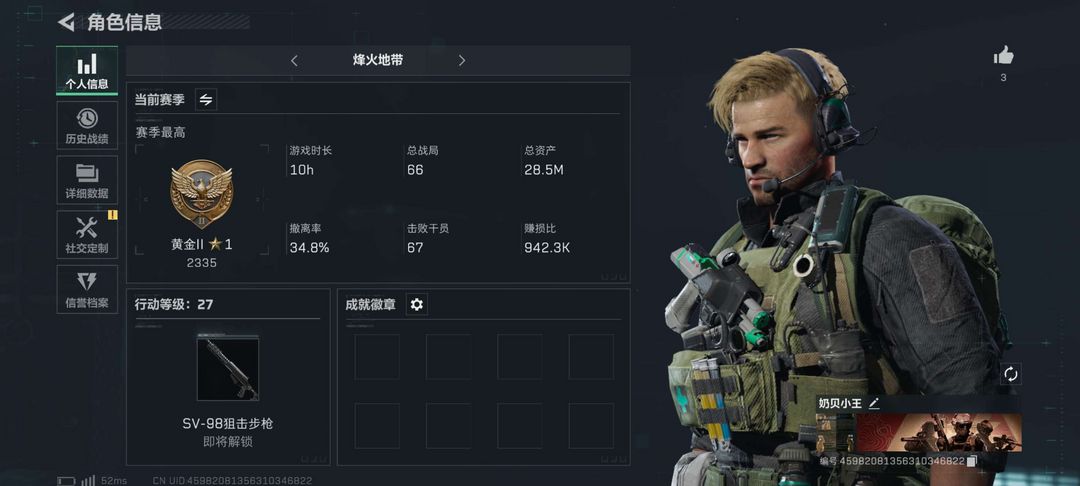Click the back arrow beside 角色信息

coord(66,22)
